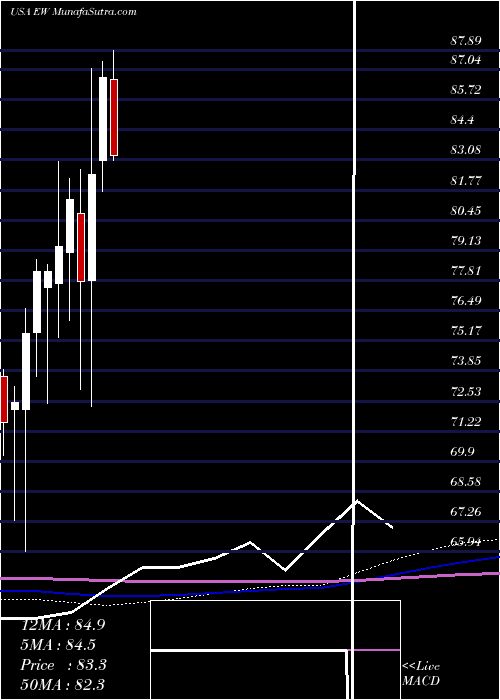
Task: Click the 77.81 price axis label
Action: (466, 271)
